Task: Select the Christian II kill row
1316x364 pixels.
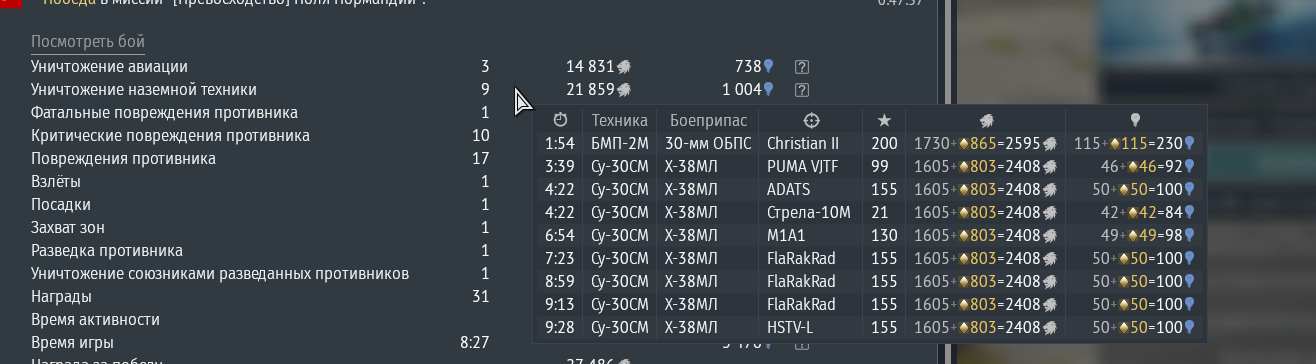Action: (x=869, y=143)
